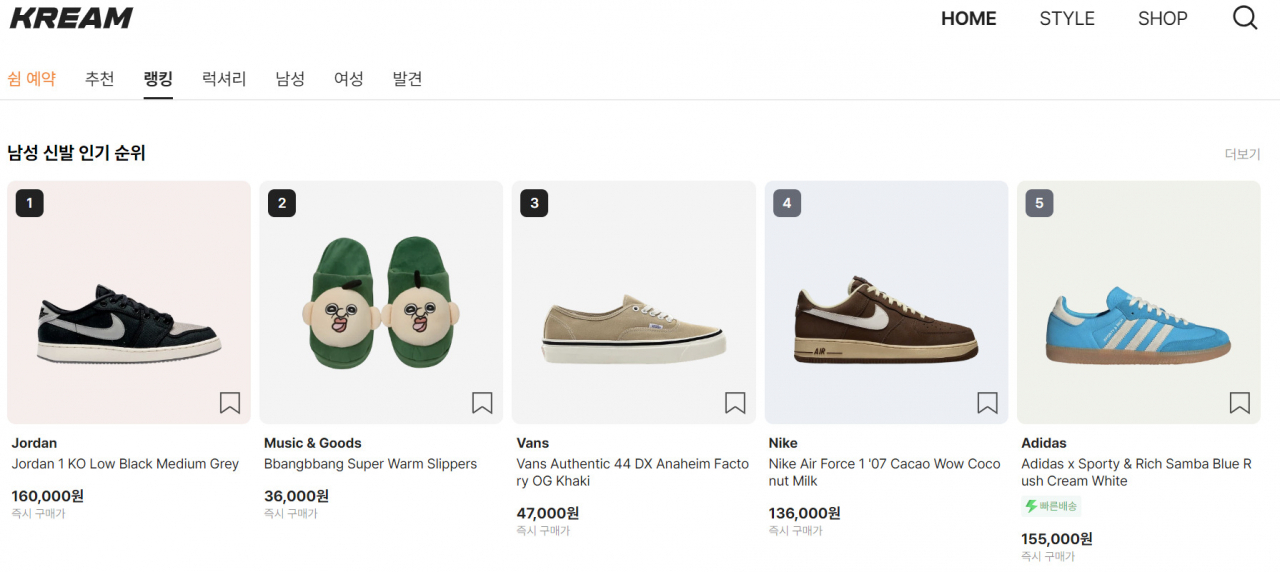Open 'Vans Authentic 44 DX Anaheim Factory' title

[x=633, y=472]
